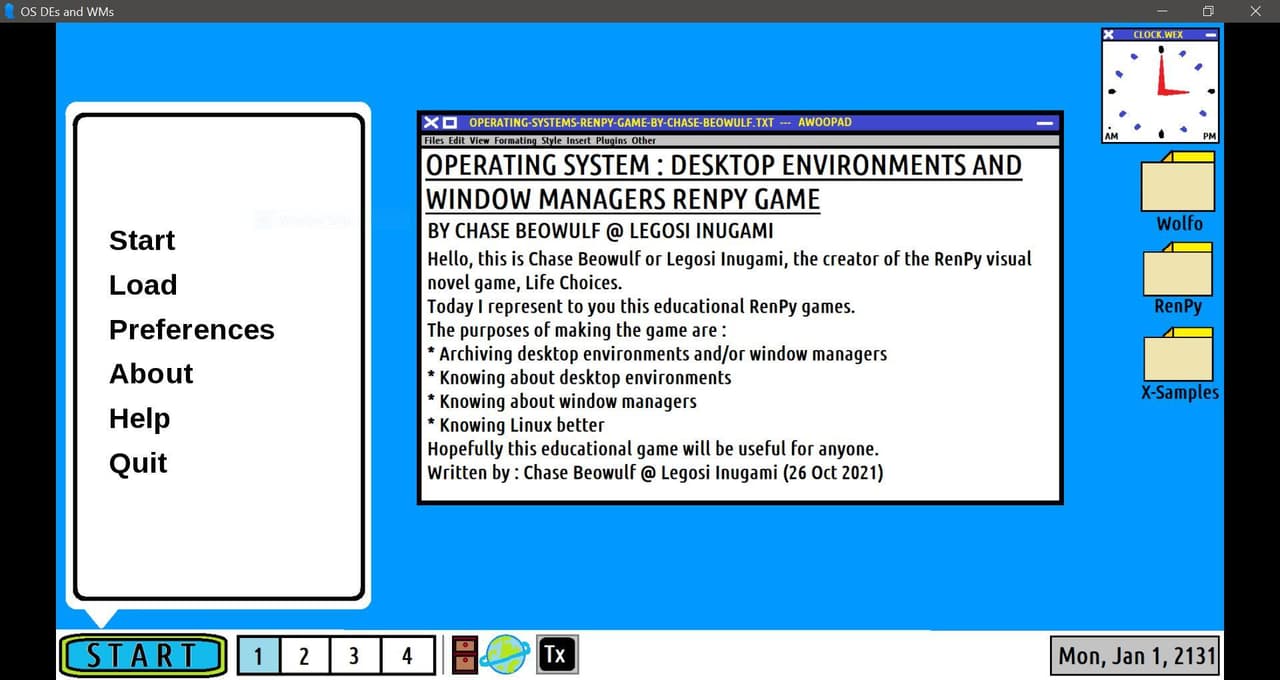
Task: Click line 'Knowing Linux better'
Action: click(516, 425)
